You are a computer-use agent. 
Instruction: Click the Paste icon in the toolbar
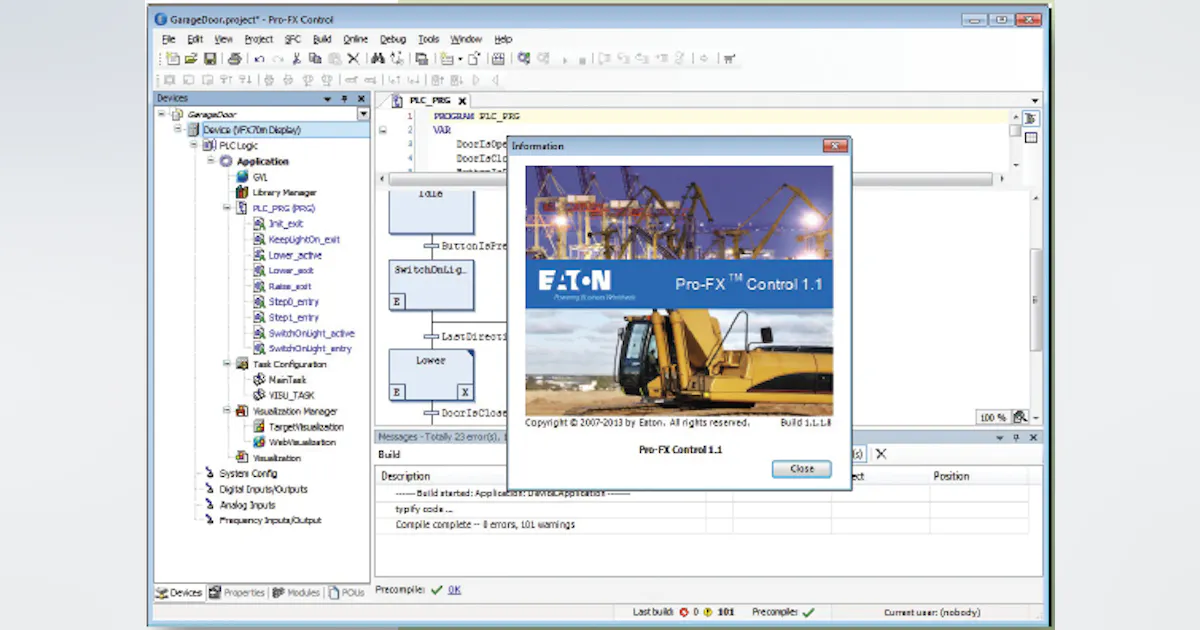pyautogui.click(x=333, y=58)
